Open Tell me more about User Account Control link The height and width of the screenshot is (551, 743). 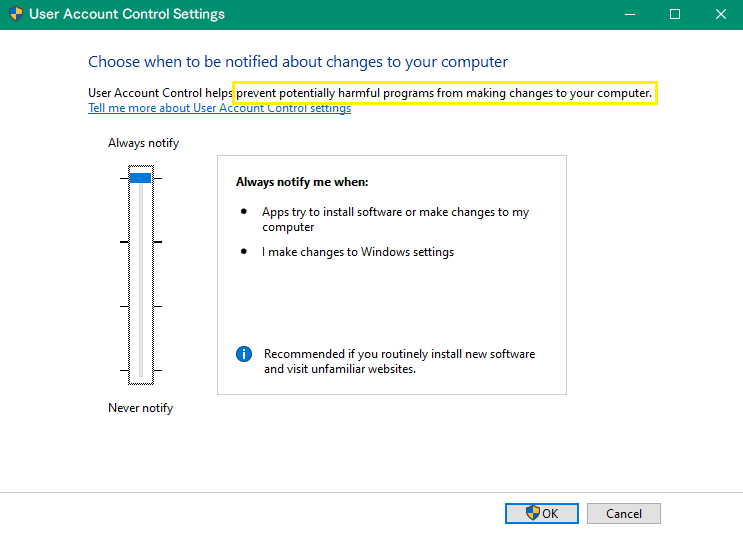coord(219,108)
